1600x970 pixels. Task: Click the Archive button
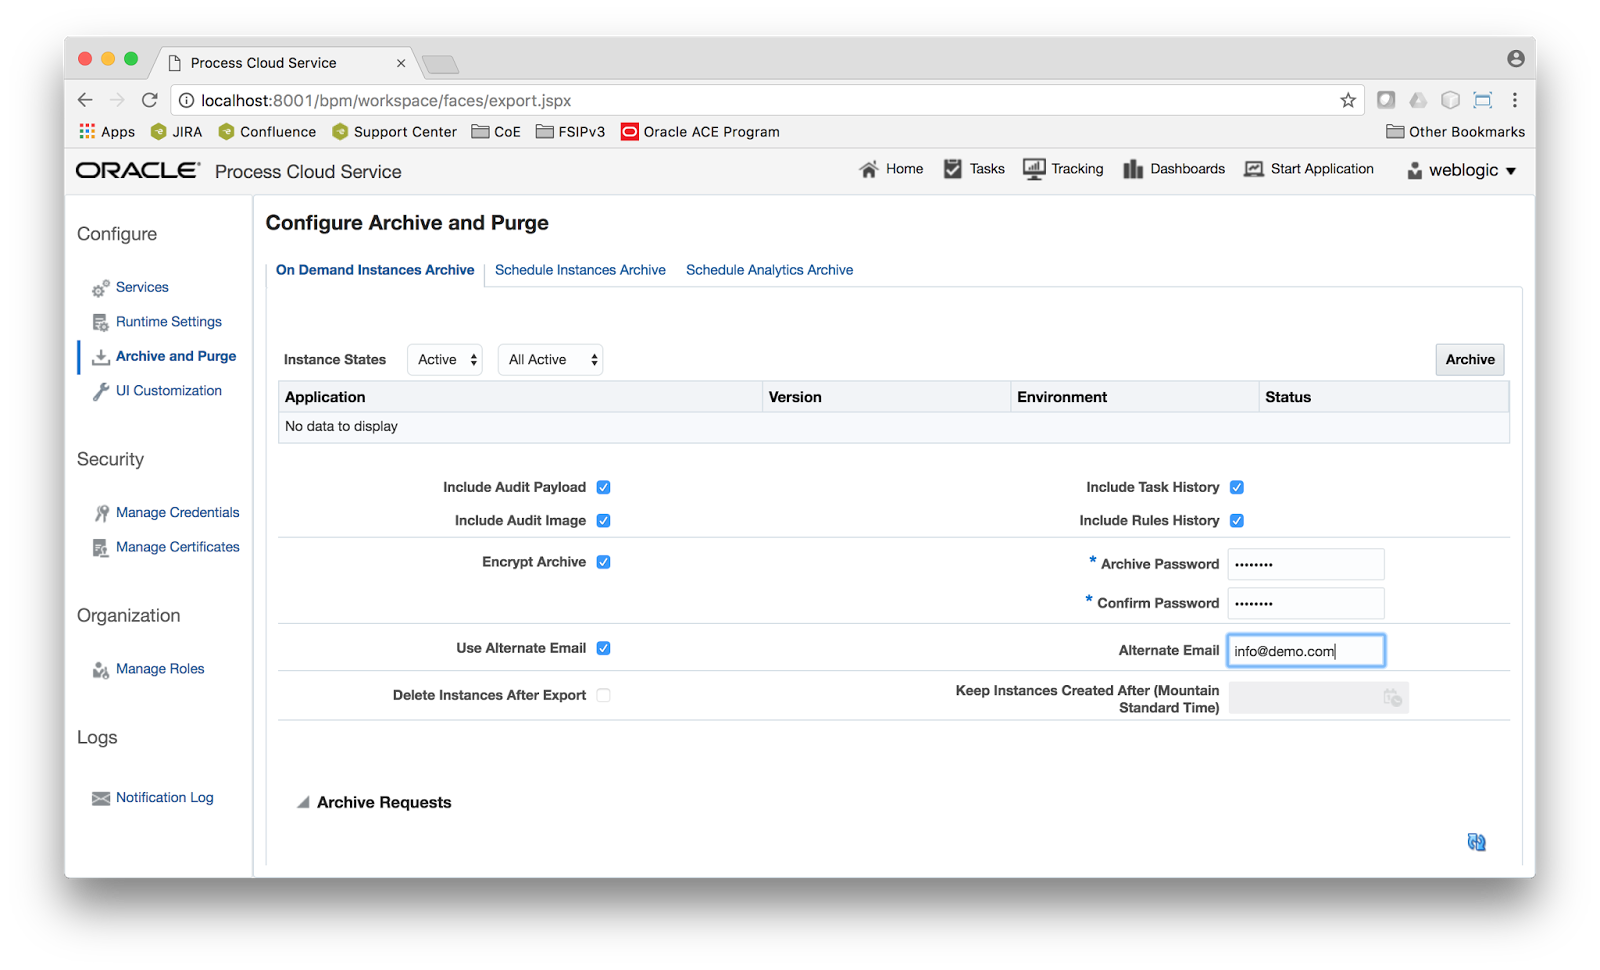[x=1469, y=359]
